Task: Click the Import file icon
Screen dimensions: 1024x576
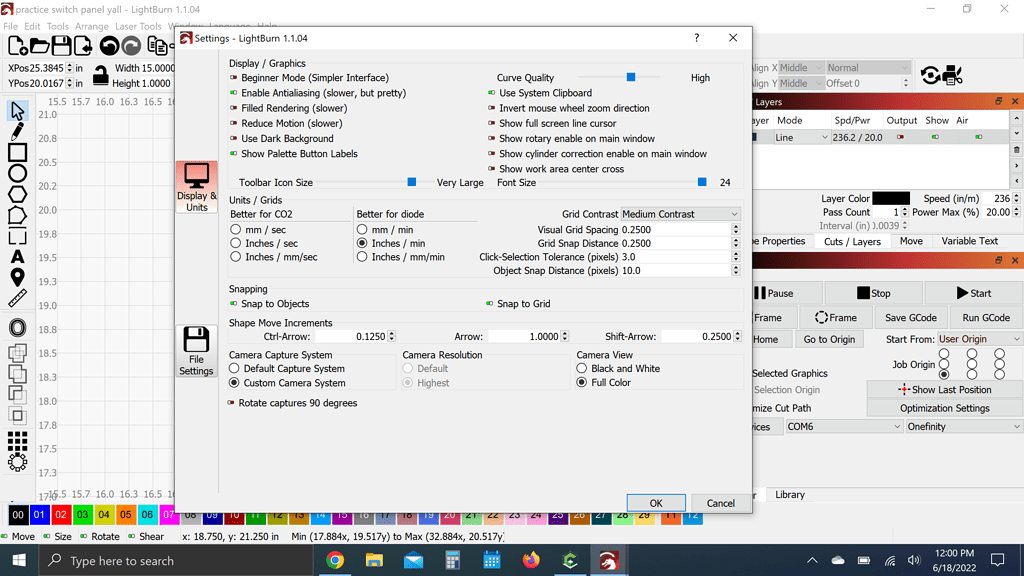Action: (x=83, y=46)
